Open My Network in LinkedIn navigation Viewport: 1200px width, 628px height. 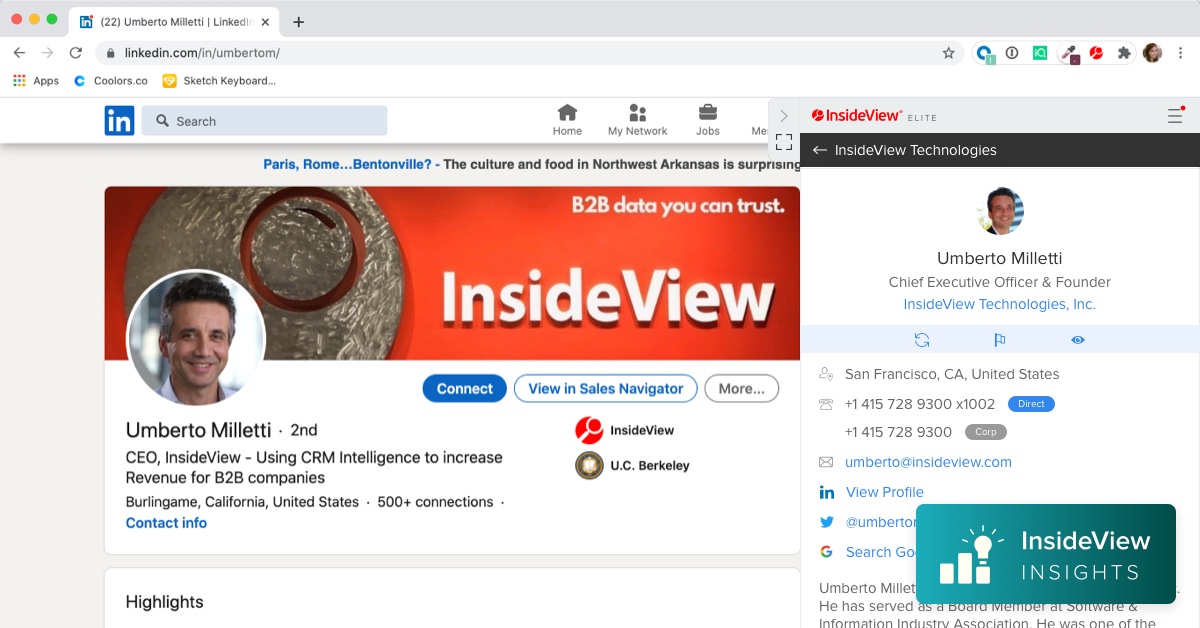[637, 120]
